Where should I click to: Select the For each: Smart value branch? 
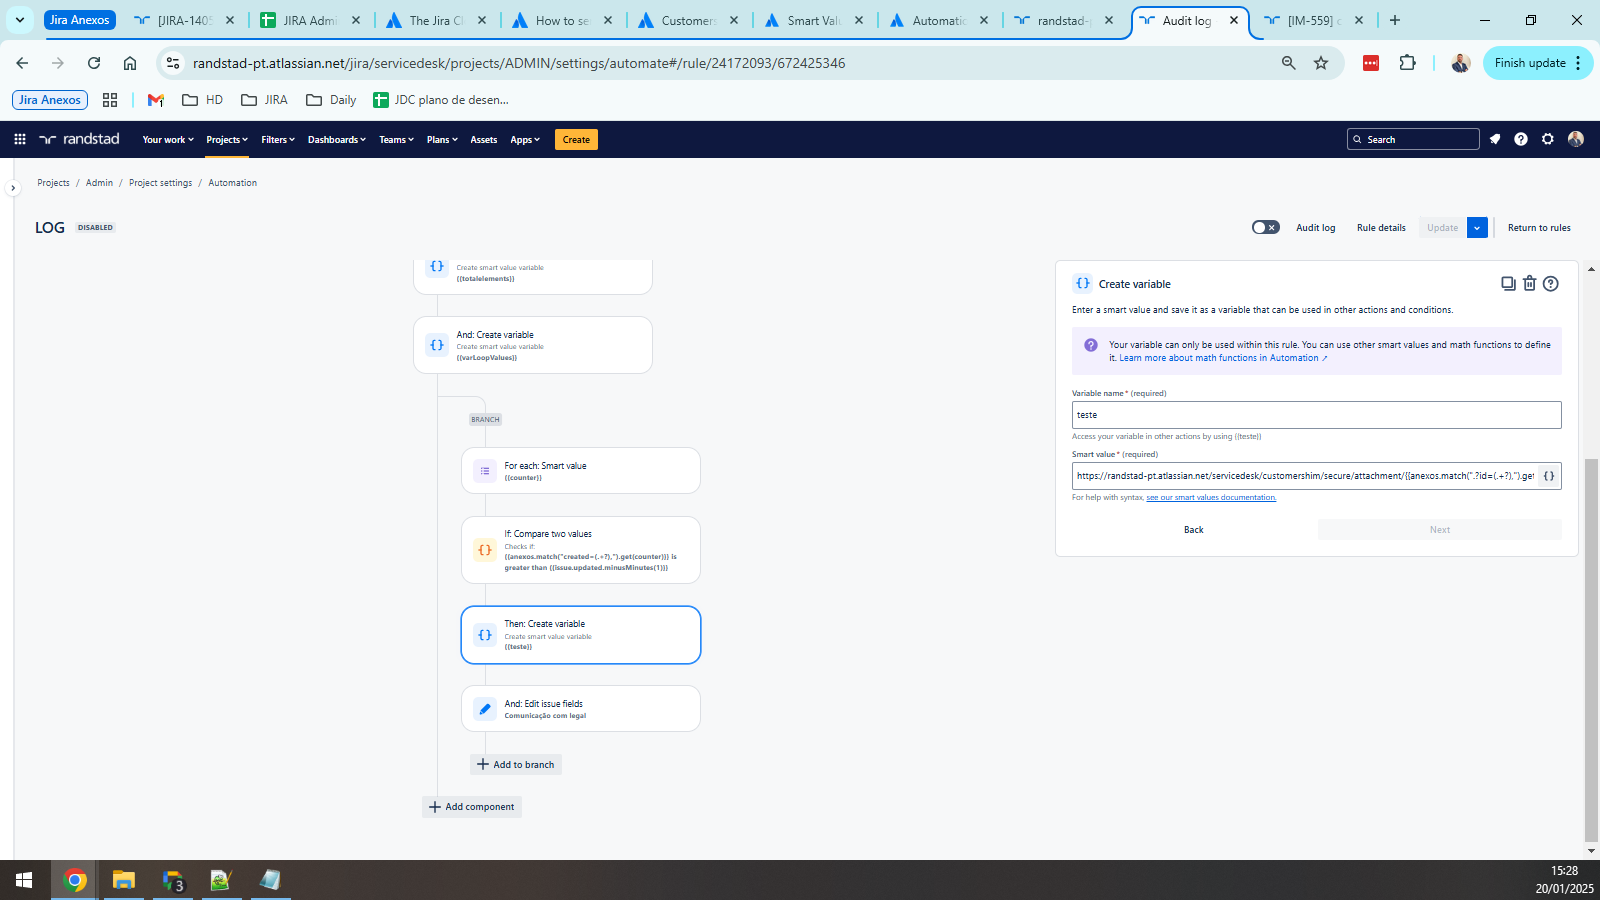coord(581,471)
